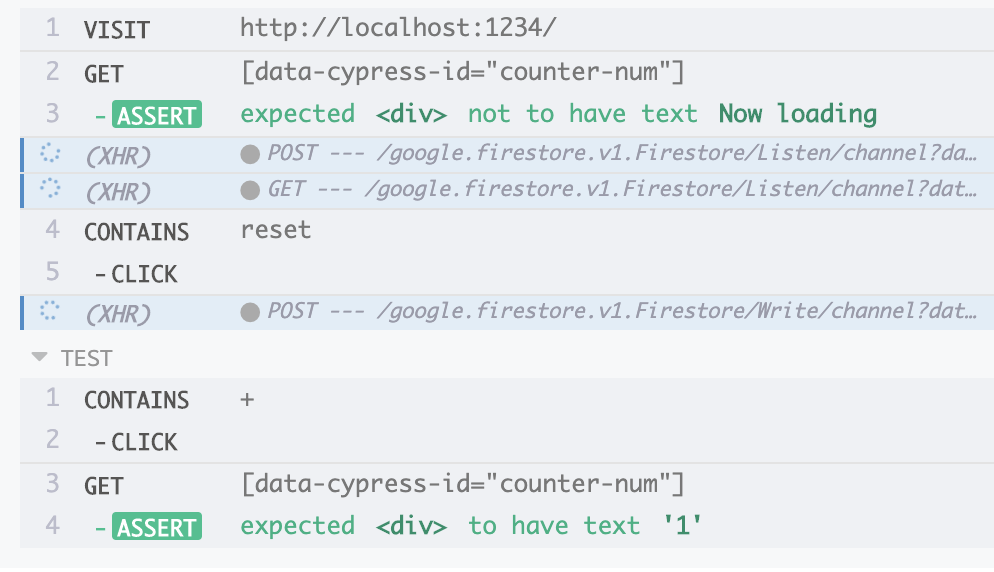Click the spinner icon of Listen POST XHR
This screenshot has width=994, height=572.
tap(49, 153)
